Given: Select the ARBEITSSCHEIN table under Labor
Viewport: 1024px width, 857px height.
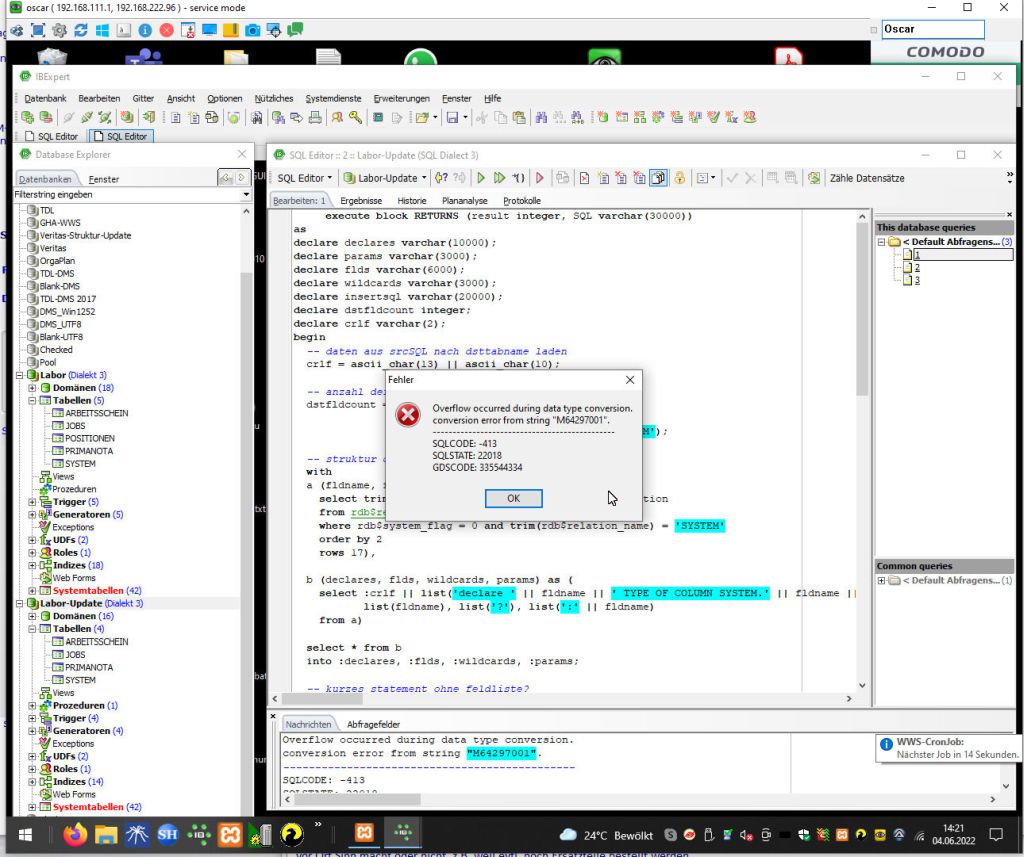Looking at the screenshot, I should [96, 413].
